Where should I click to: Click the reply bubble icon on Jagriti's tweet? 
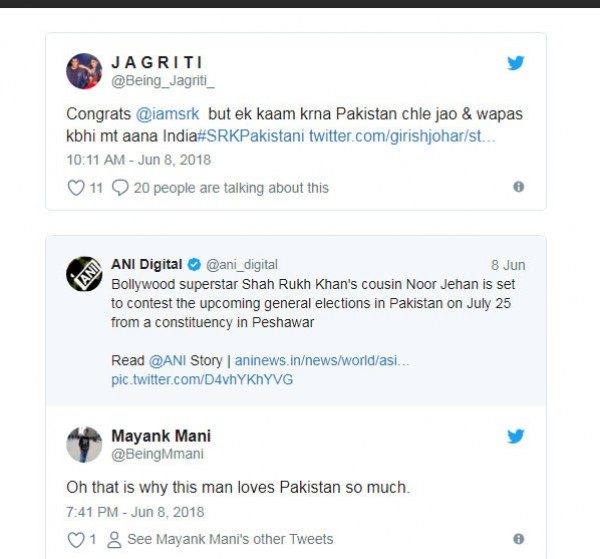click(x=120, y=187)
